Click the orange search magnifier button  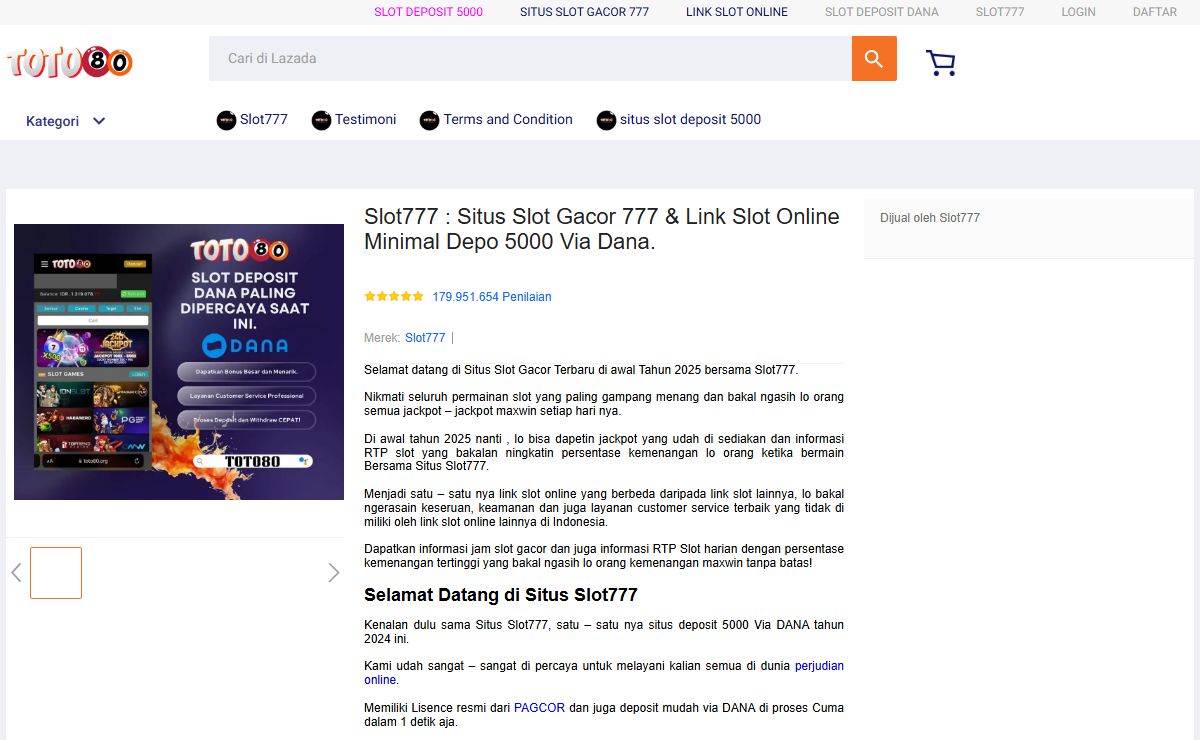874,59
